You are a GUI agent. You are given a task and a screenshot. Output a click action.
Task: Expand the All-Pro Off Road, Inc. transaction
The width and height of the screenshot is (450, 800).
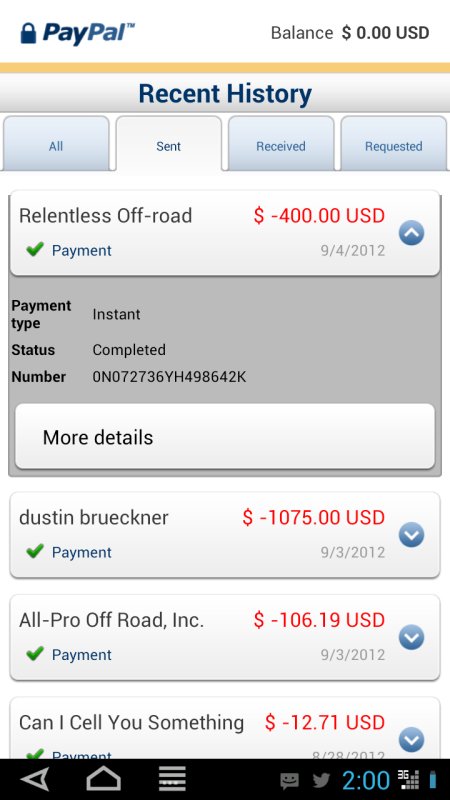click(x=411, y=637)
